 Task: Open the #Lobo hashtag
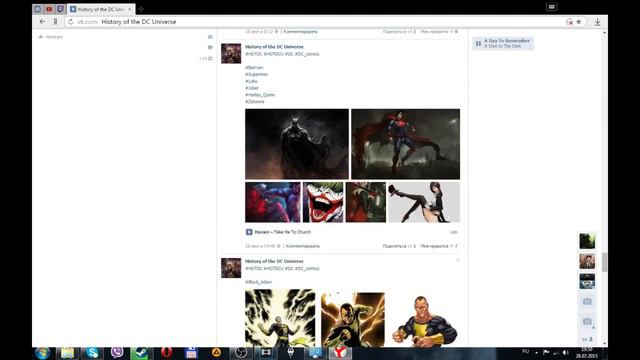coord(251,81)
